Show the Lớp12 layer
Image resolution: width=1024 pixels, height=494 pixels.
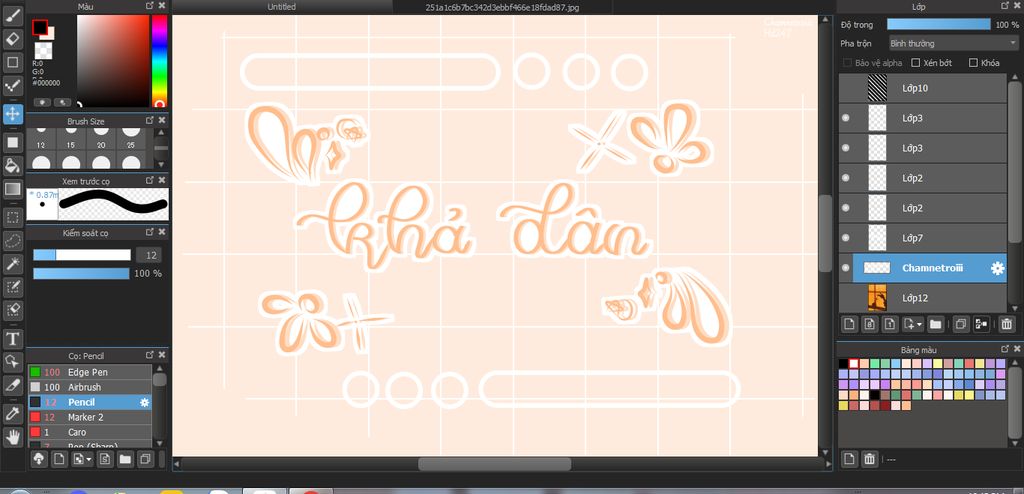pyautogui.click(x=846, y=298)
